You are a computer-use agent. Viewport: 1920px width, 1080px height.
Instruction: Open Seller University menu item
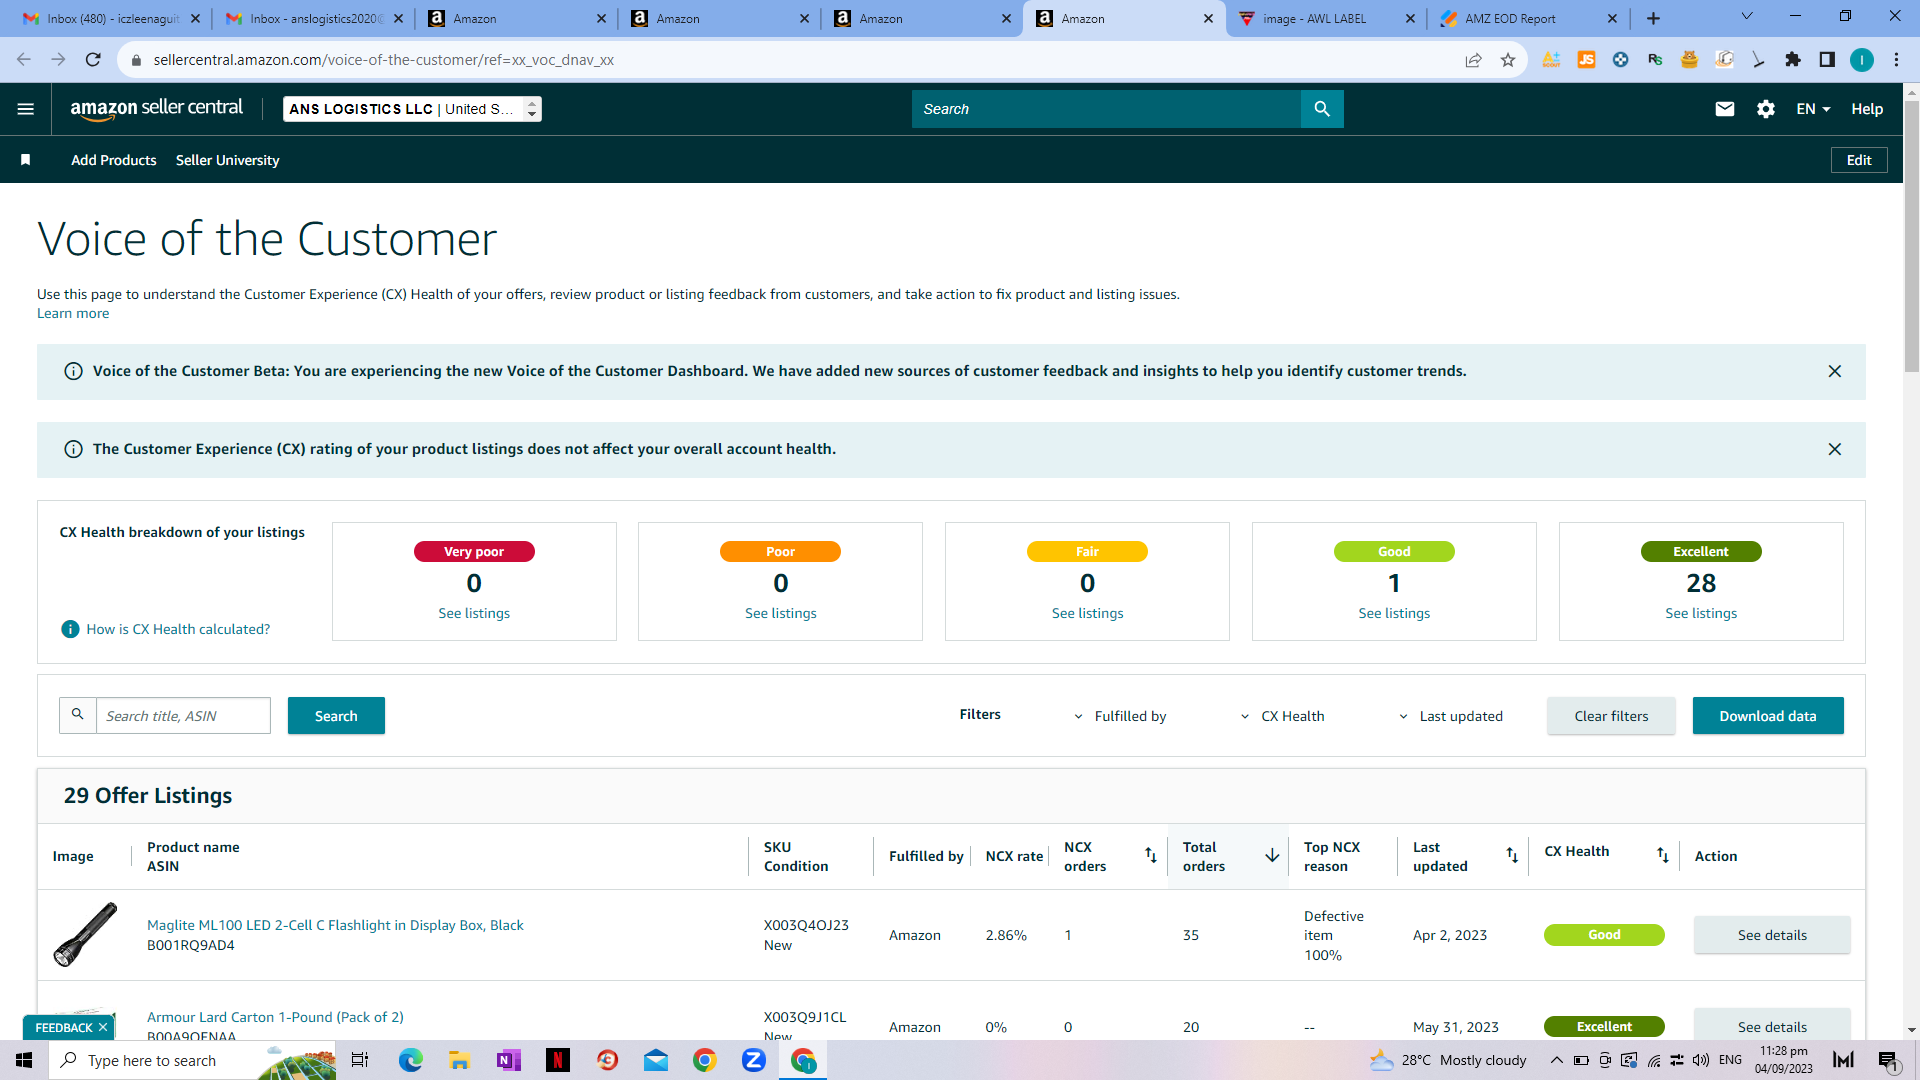[227, 160]
